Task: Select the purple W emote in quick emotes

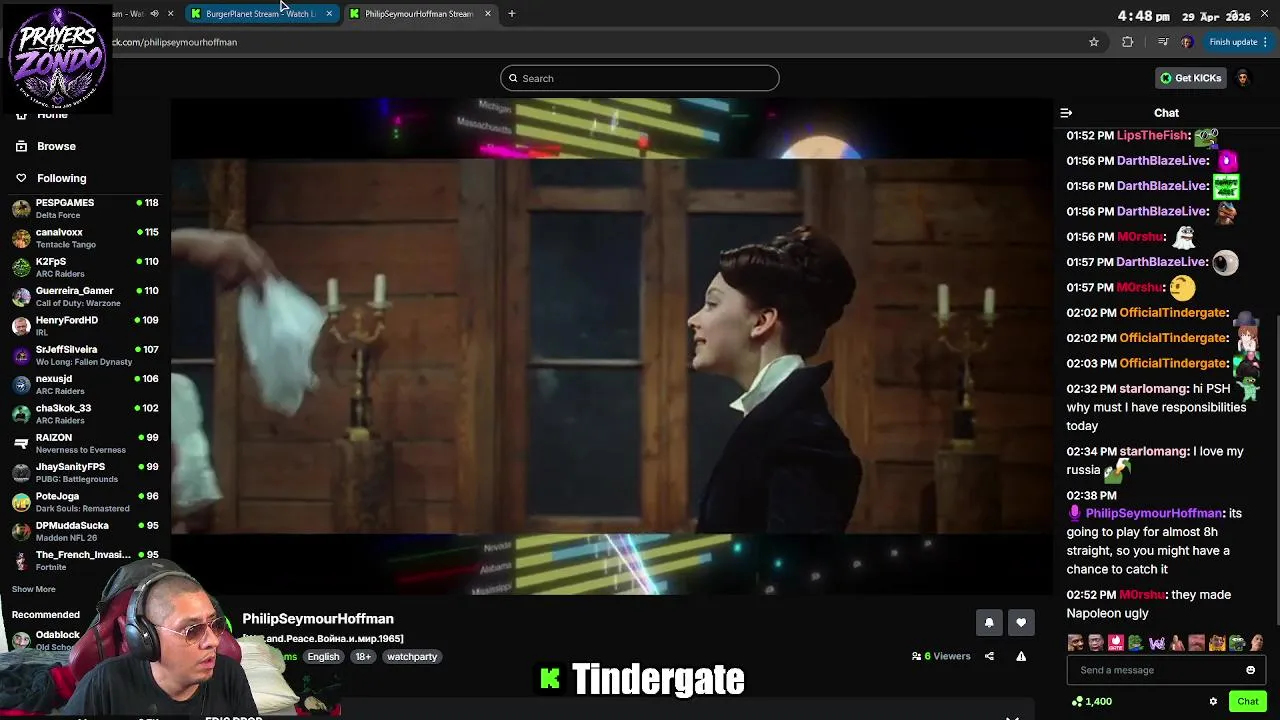Action: click(x=1157, y=643)
